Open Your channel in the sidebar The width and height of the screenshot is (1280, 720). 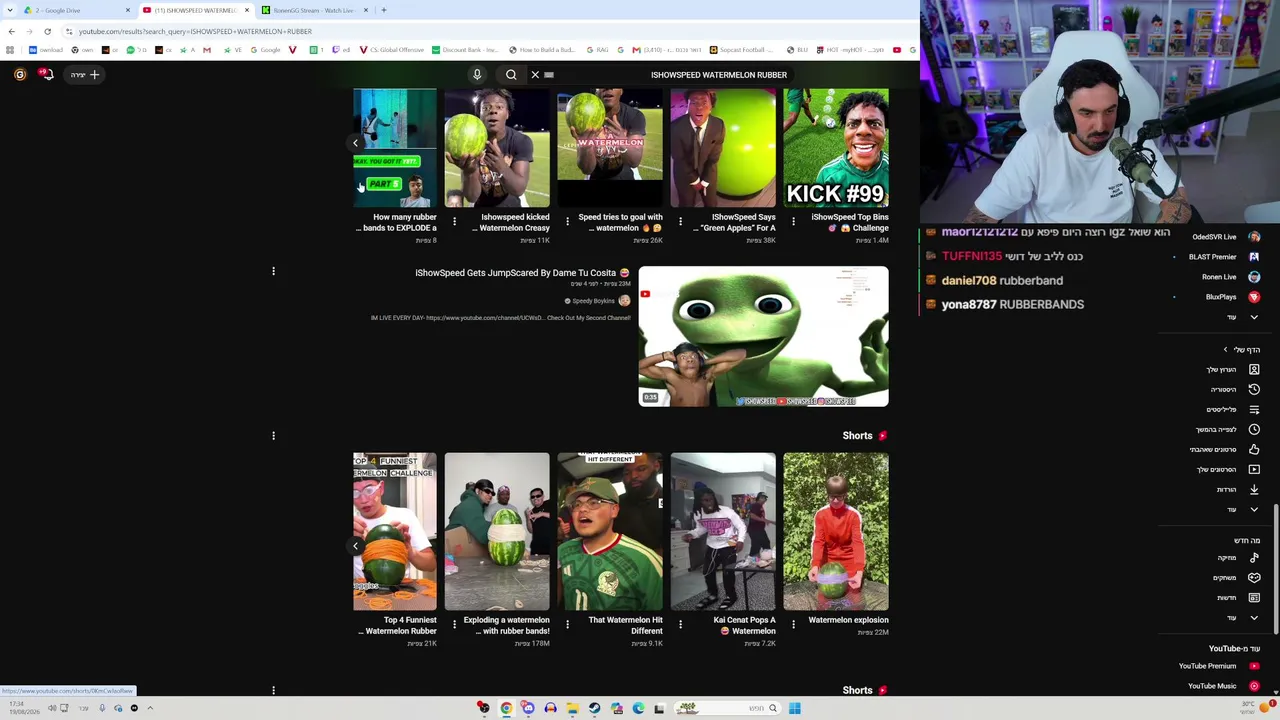pyautogui.click(x=1232, y=369)
